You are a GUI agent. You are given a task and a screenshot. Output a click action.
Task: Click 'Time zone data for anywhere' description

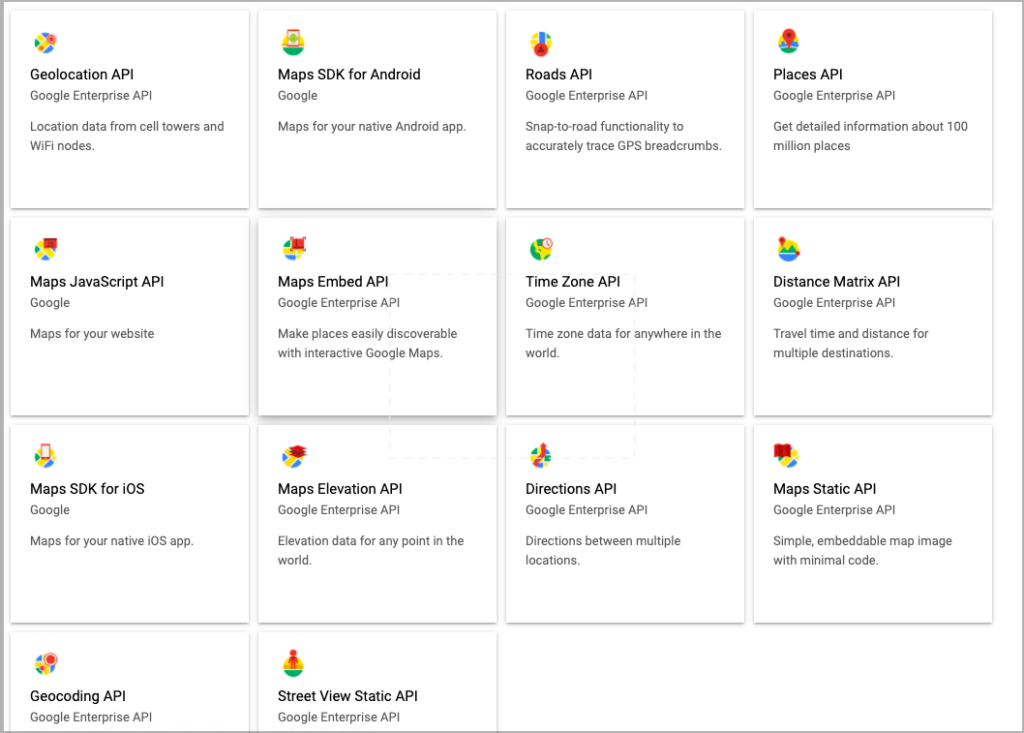point(623,343)
